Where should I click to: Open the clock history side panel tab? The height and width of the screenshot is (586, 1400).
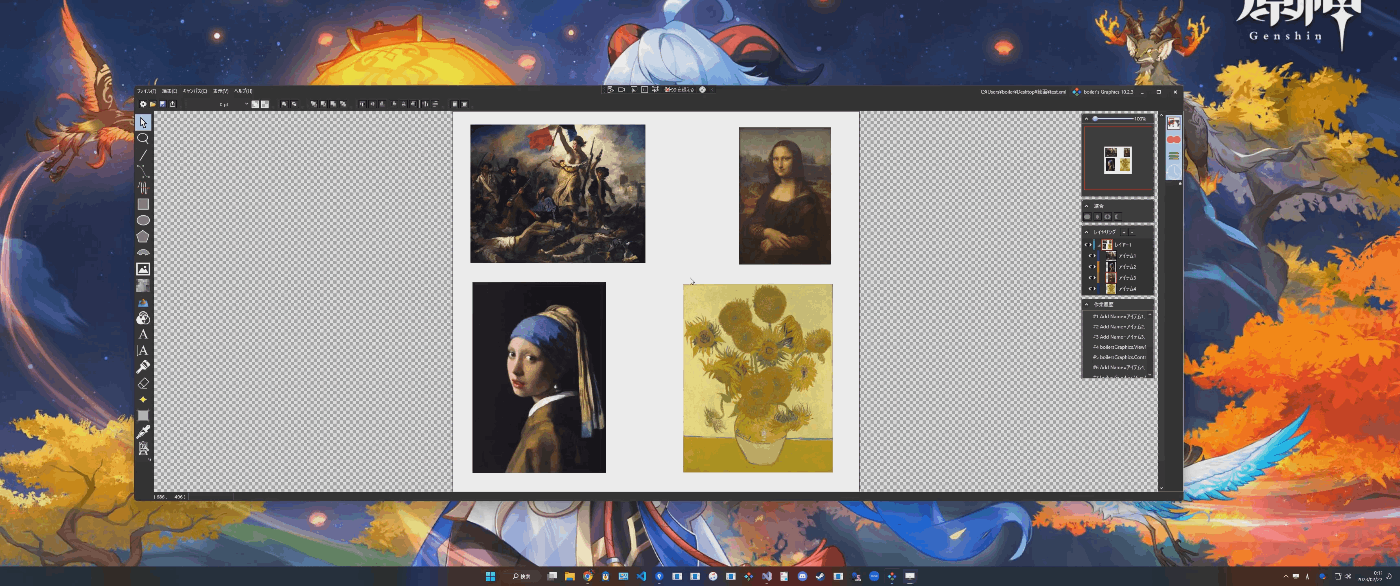1174,171
